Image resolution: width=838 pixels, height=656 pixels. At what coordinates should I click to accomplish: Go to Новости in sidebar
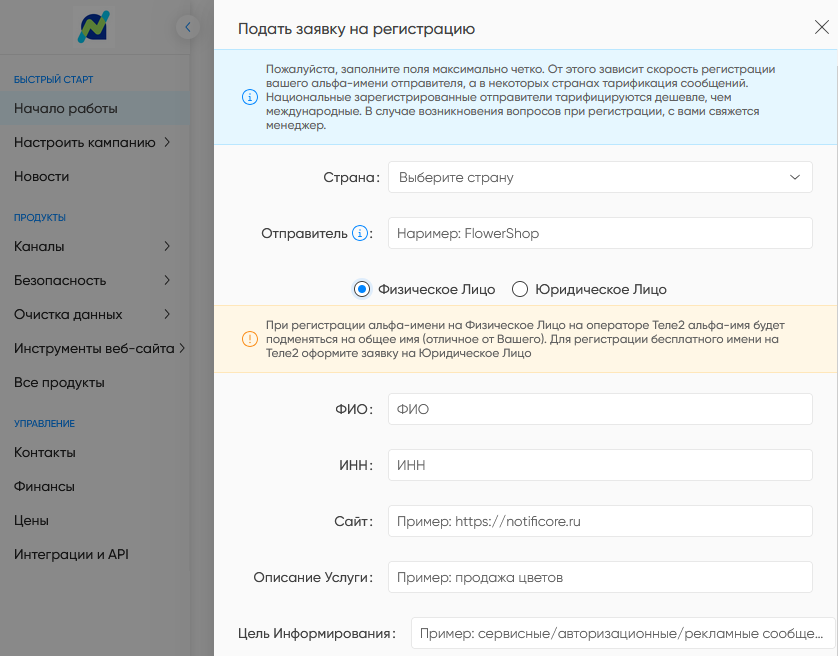pyautogui.click(x=42, y=176)
